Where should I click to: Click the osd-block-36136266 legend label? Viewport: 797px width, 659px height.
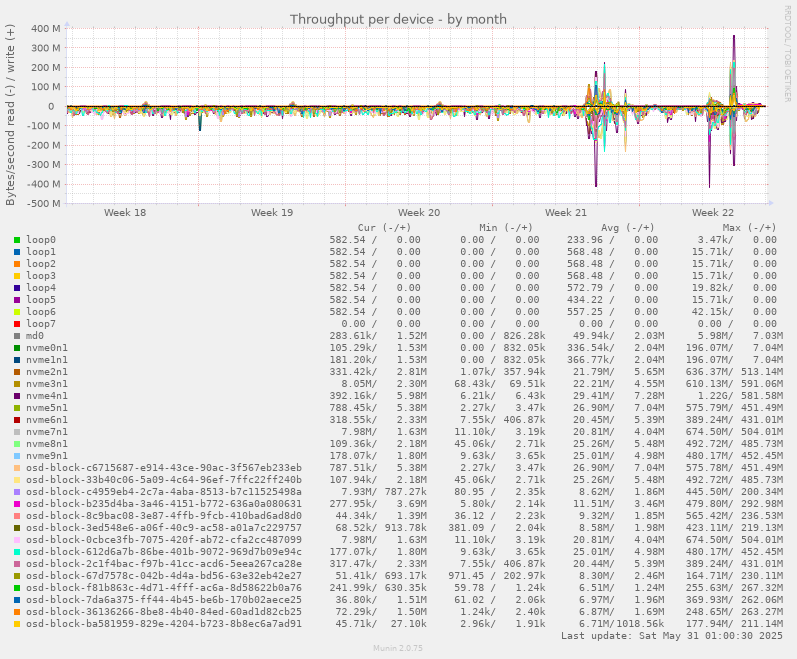[x=164, y=612]
